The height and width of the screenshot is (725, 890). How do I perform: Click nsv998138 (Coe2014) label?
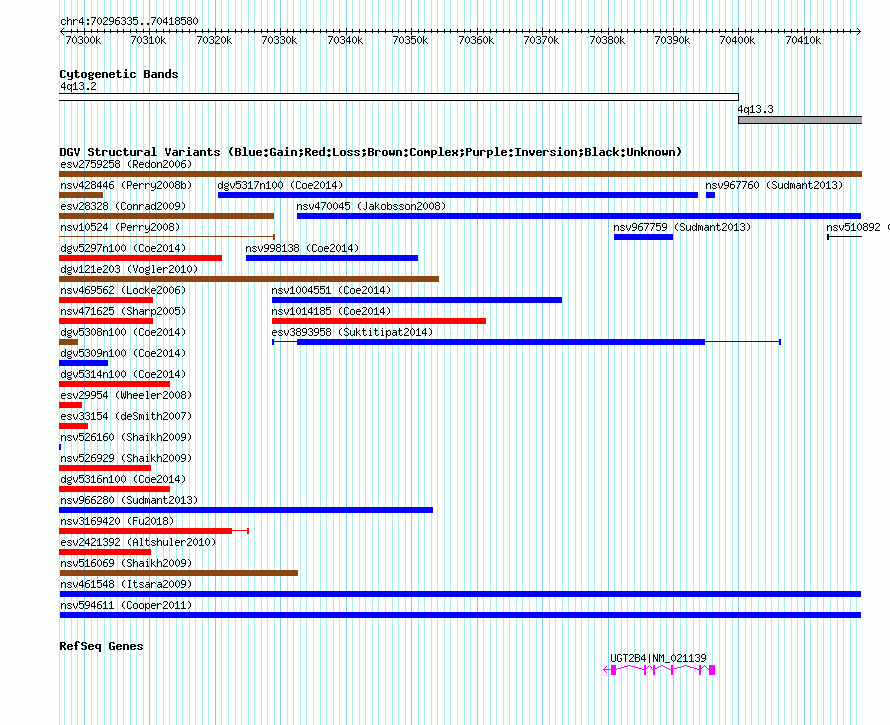point(302,248)
